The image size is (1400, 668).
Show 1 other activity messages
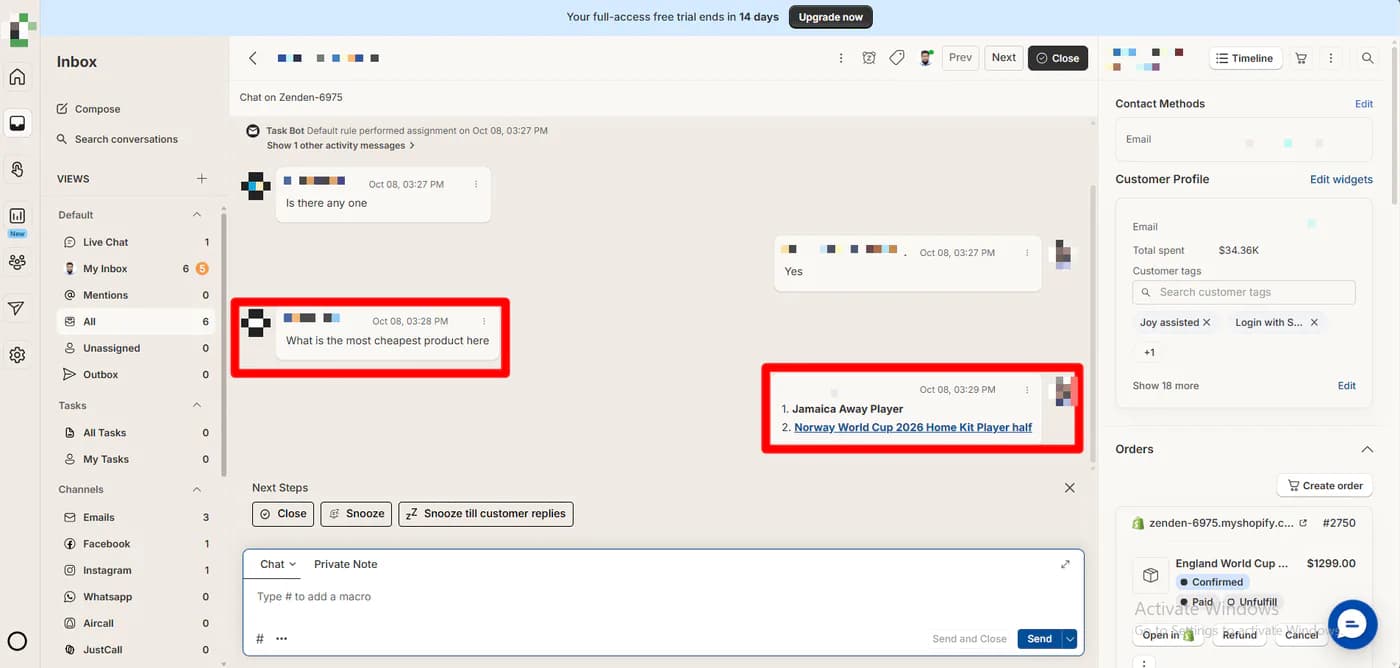340,146
